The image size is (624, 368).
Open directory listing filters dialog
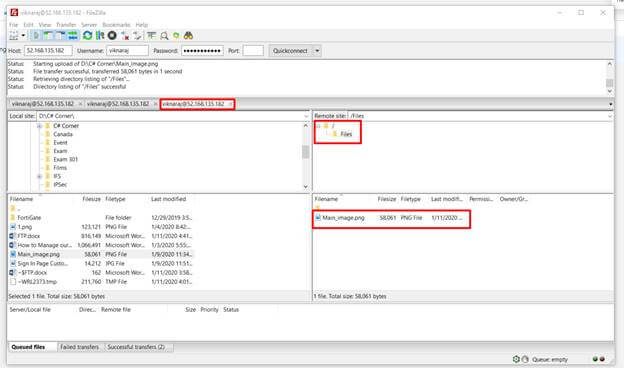[151, 36]
